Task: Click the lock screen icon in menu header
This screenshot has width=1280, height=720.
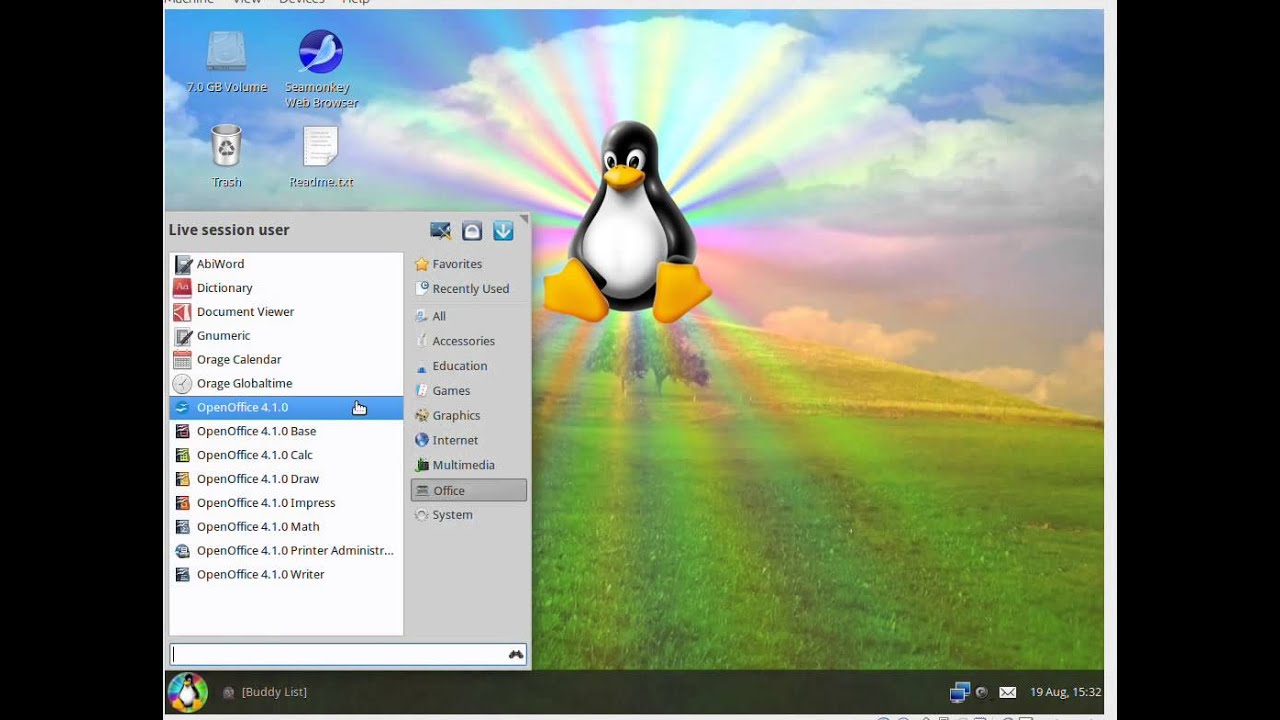Action: 472,231
